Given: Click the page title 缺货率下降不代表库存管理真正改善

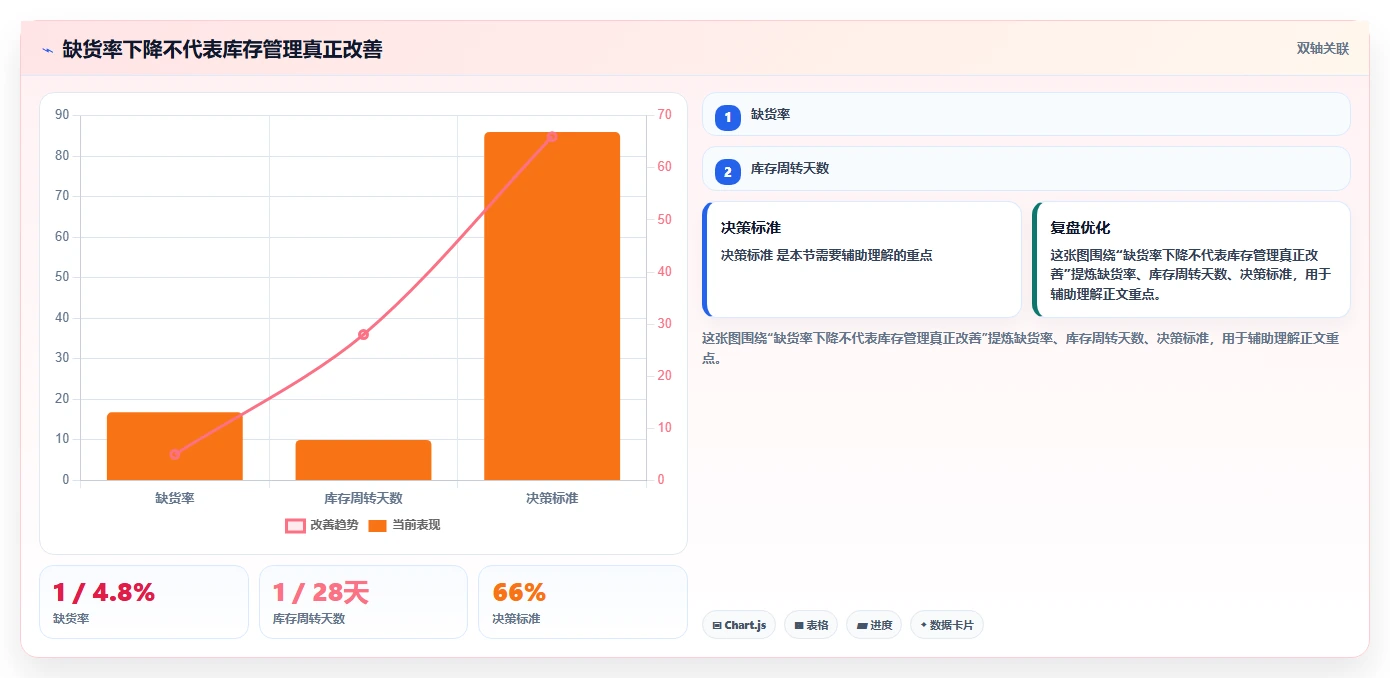Looking at the screenshot, I should coord(222,49).
